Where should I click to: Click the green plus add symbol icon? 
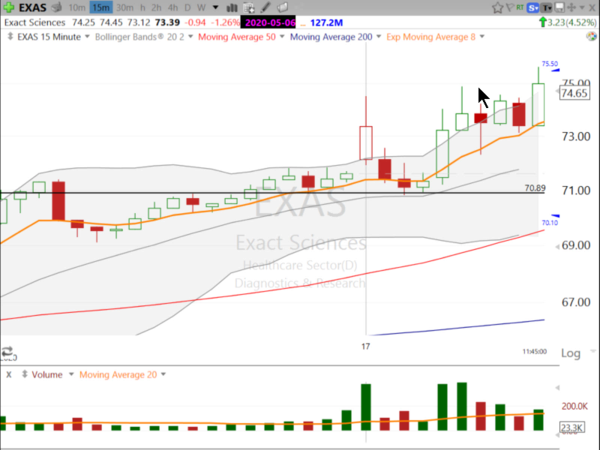[x=9, y=7]
